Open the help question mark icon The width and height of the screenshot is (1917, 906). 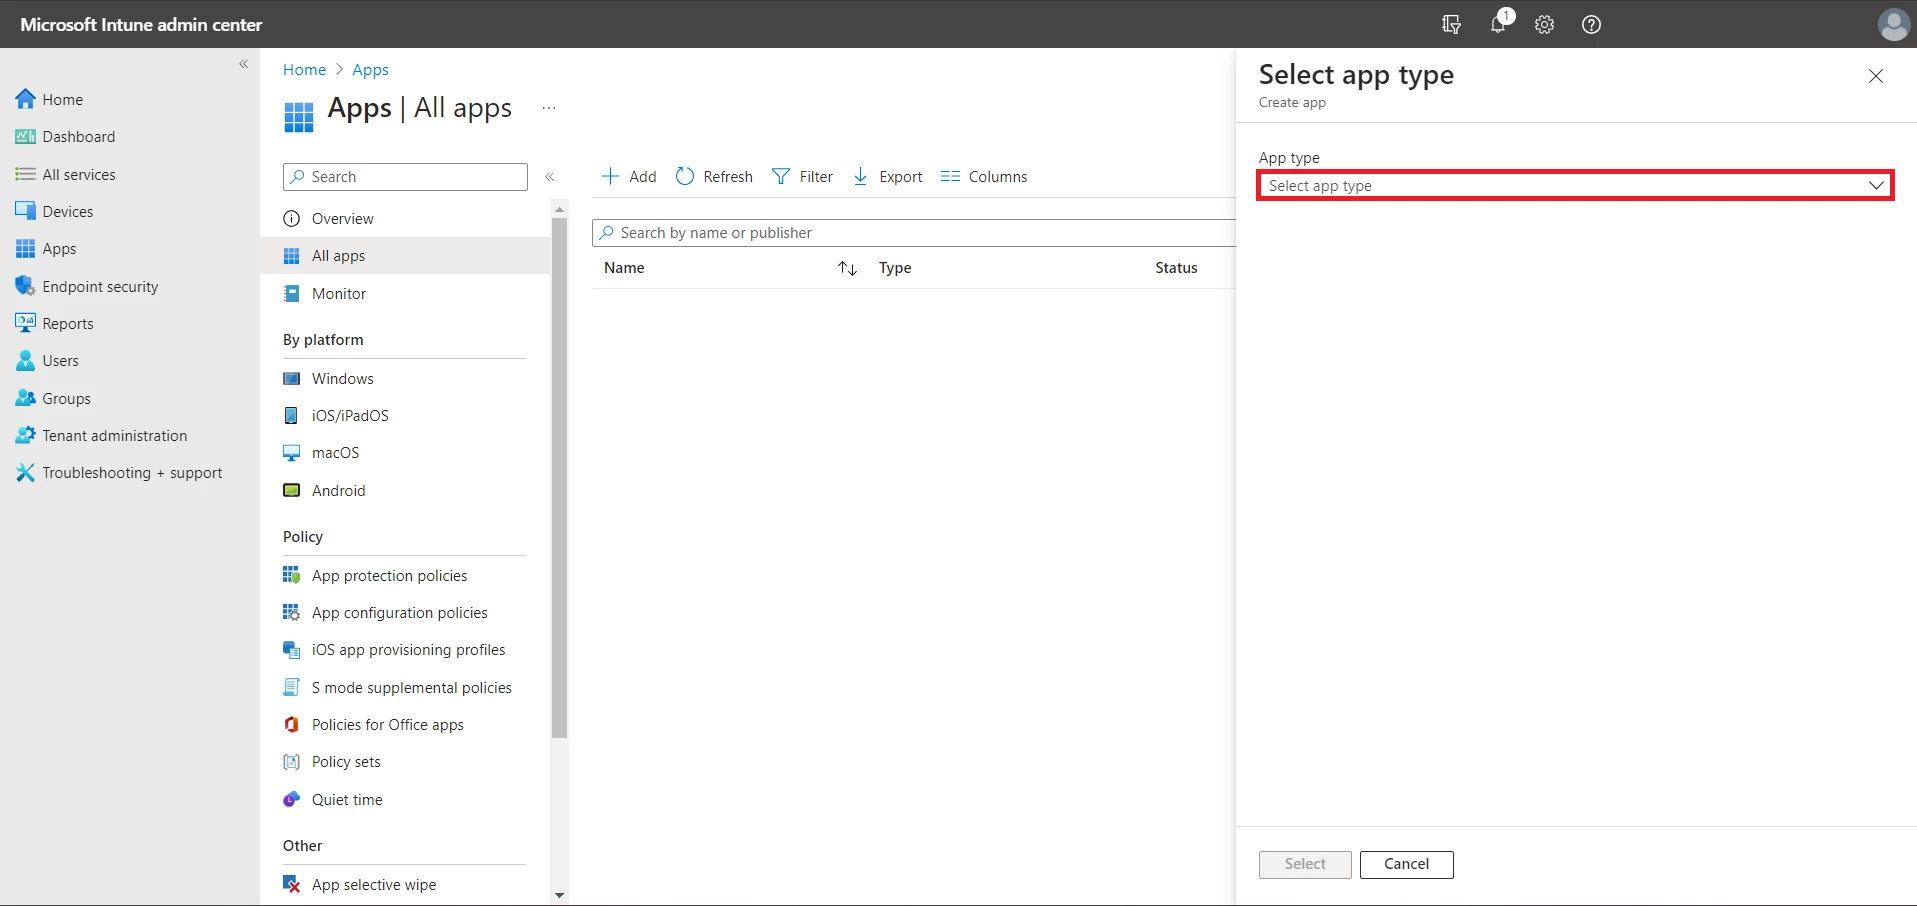click(1591, 24)
